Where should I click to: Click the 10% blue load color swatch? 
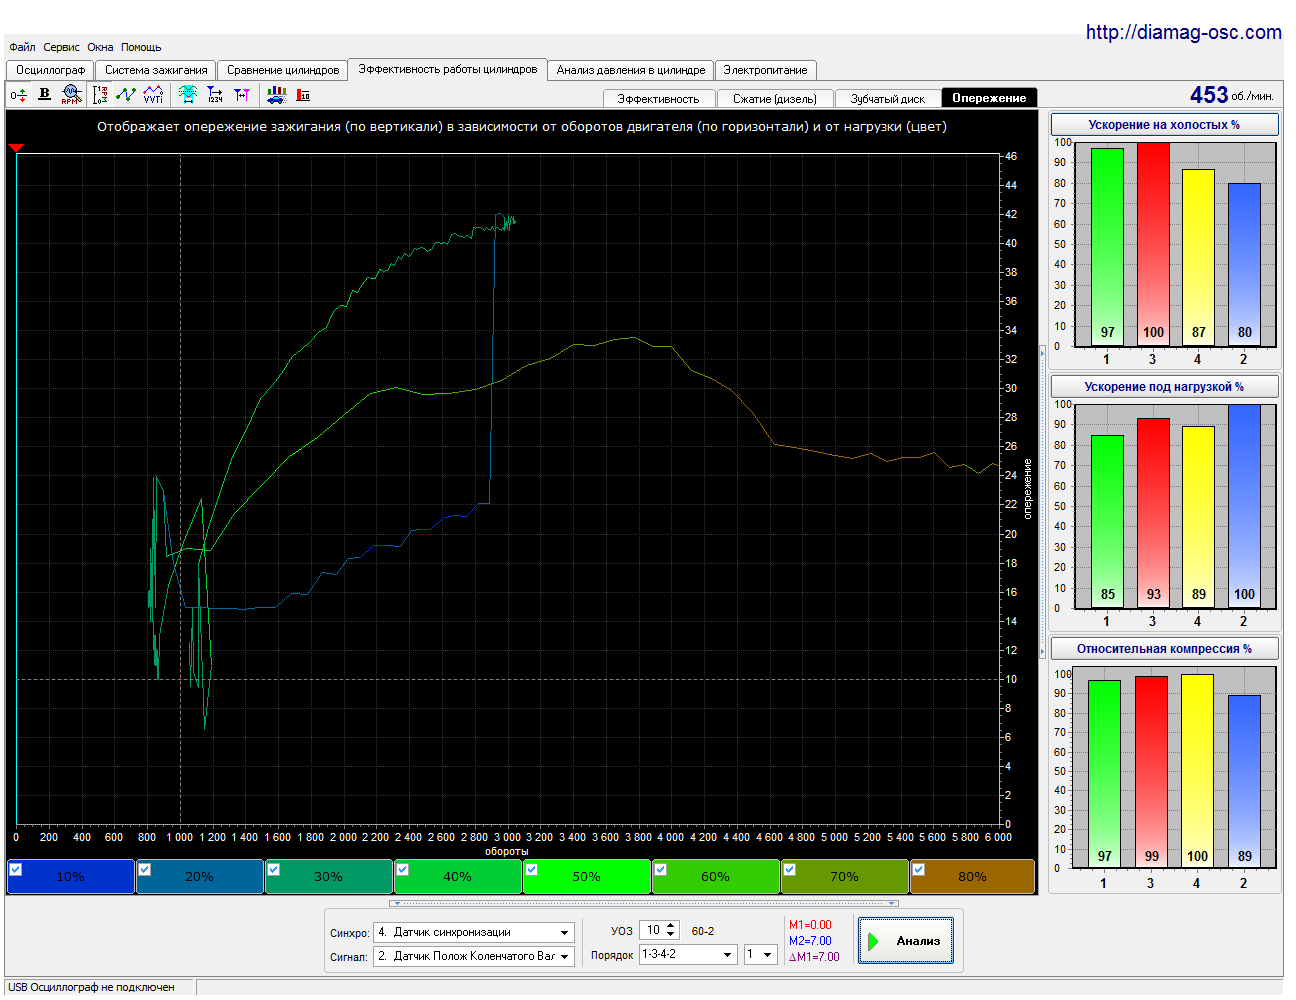70,877
